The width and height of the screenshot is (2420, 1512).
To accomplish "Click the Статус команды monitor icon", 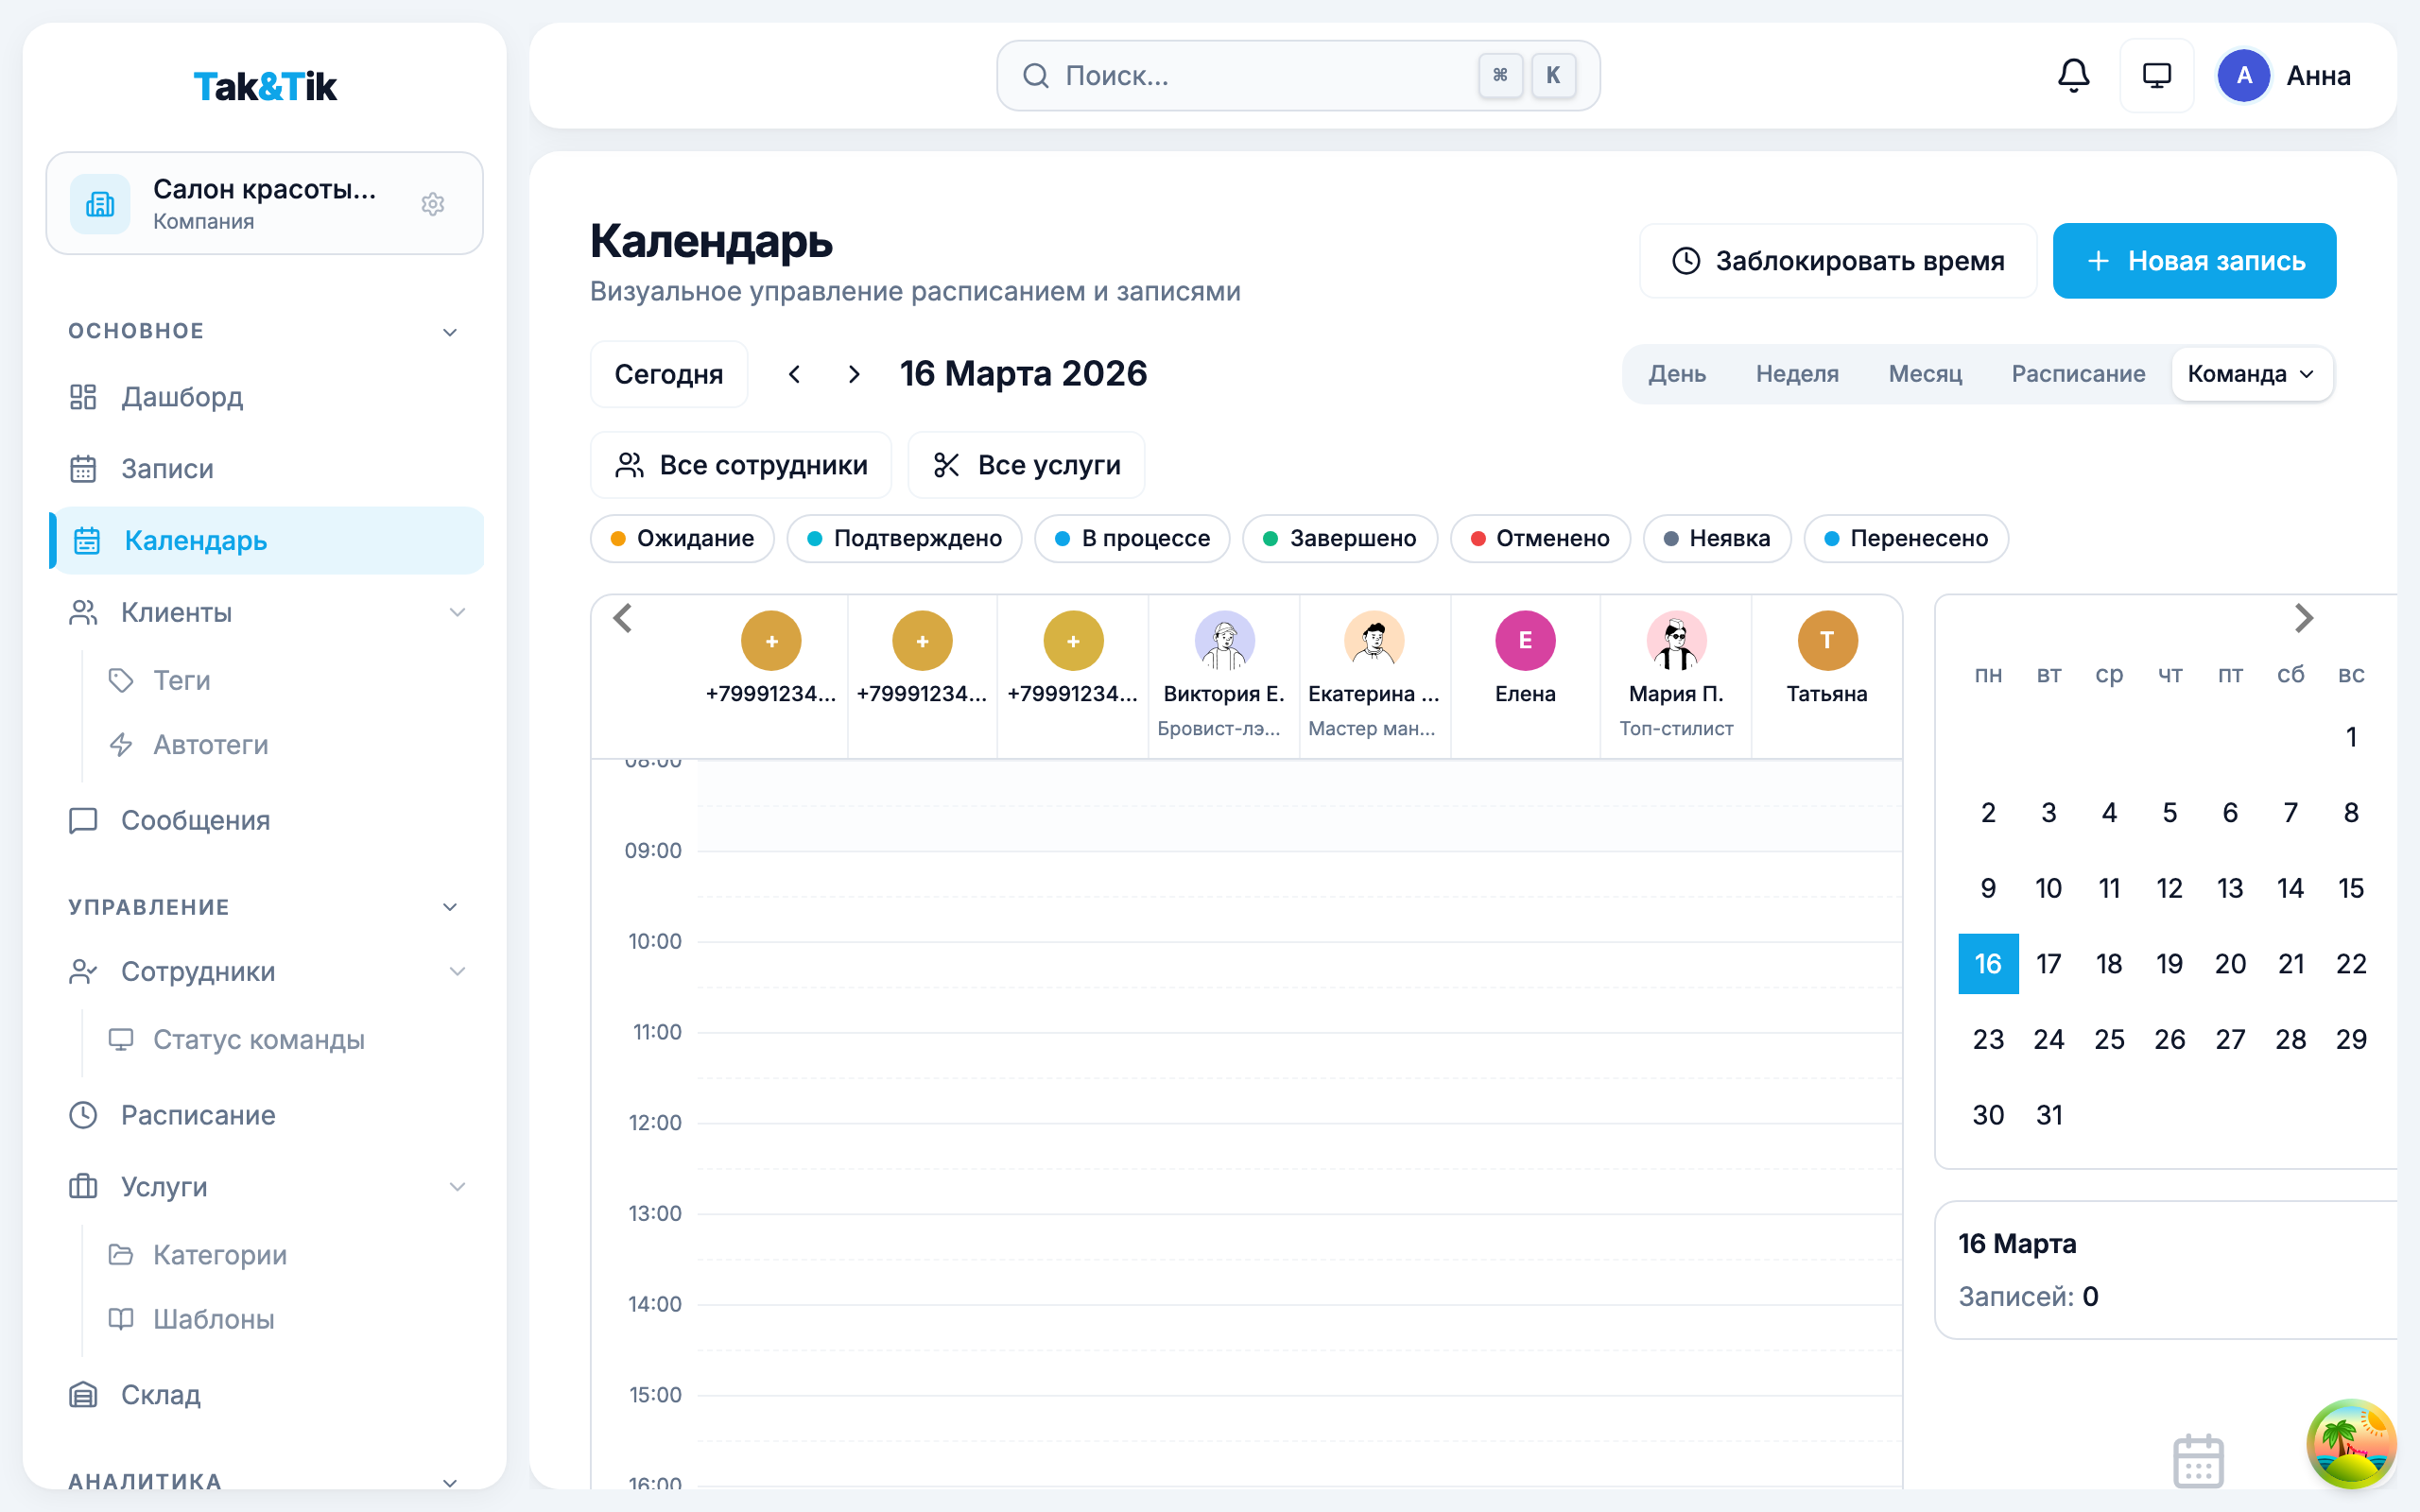I will tap(122, 1039).
